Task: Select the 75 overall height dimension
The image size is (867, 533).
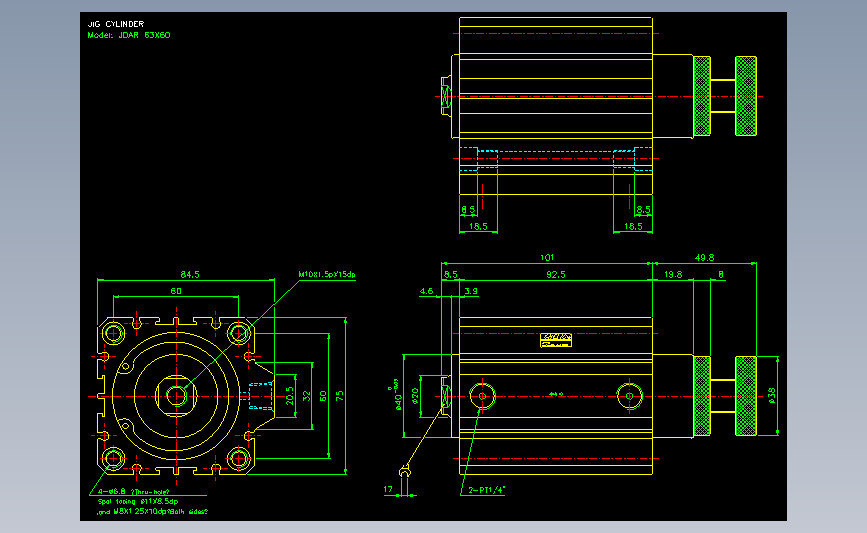Action: [340, 396]
